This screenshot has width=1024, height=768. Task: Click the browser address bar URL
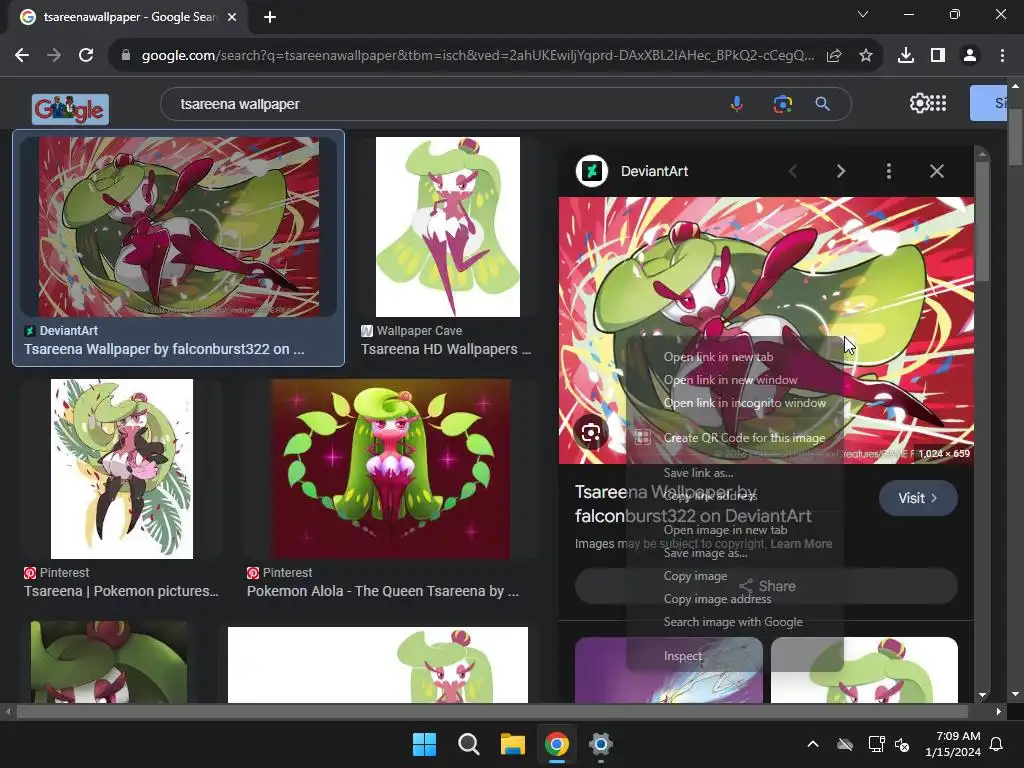[x=478, y=56]
